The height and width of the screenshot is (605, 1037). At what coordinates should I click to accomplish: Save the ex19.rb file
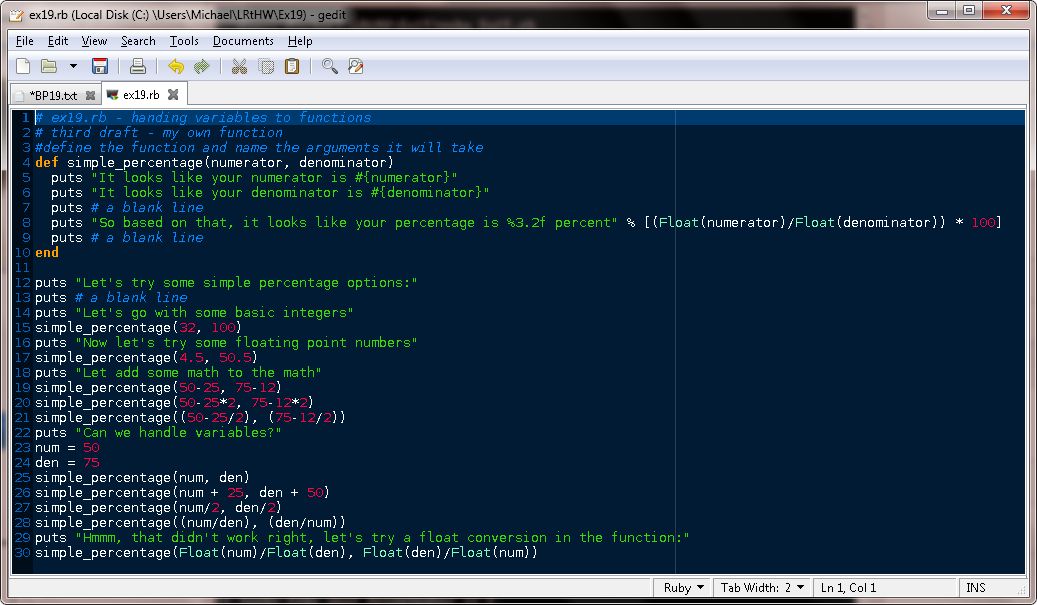(x=99, y=65)
